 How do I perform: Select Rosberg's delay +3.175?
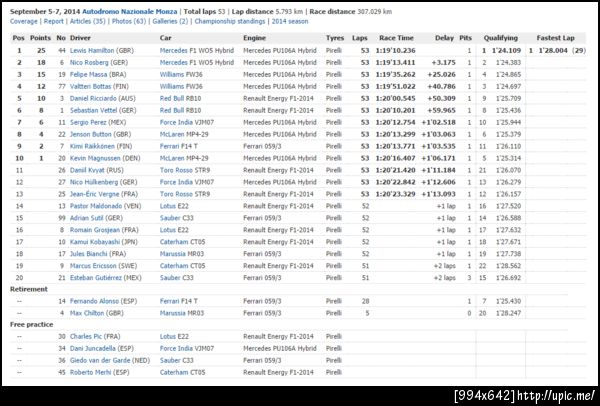tap(443, 62)
